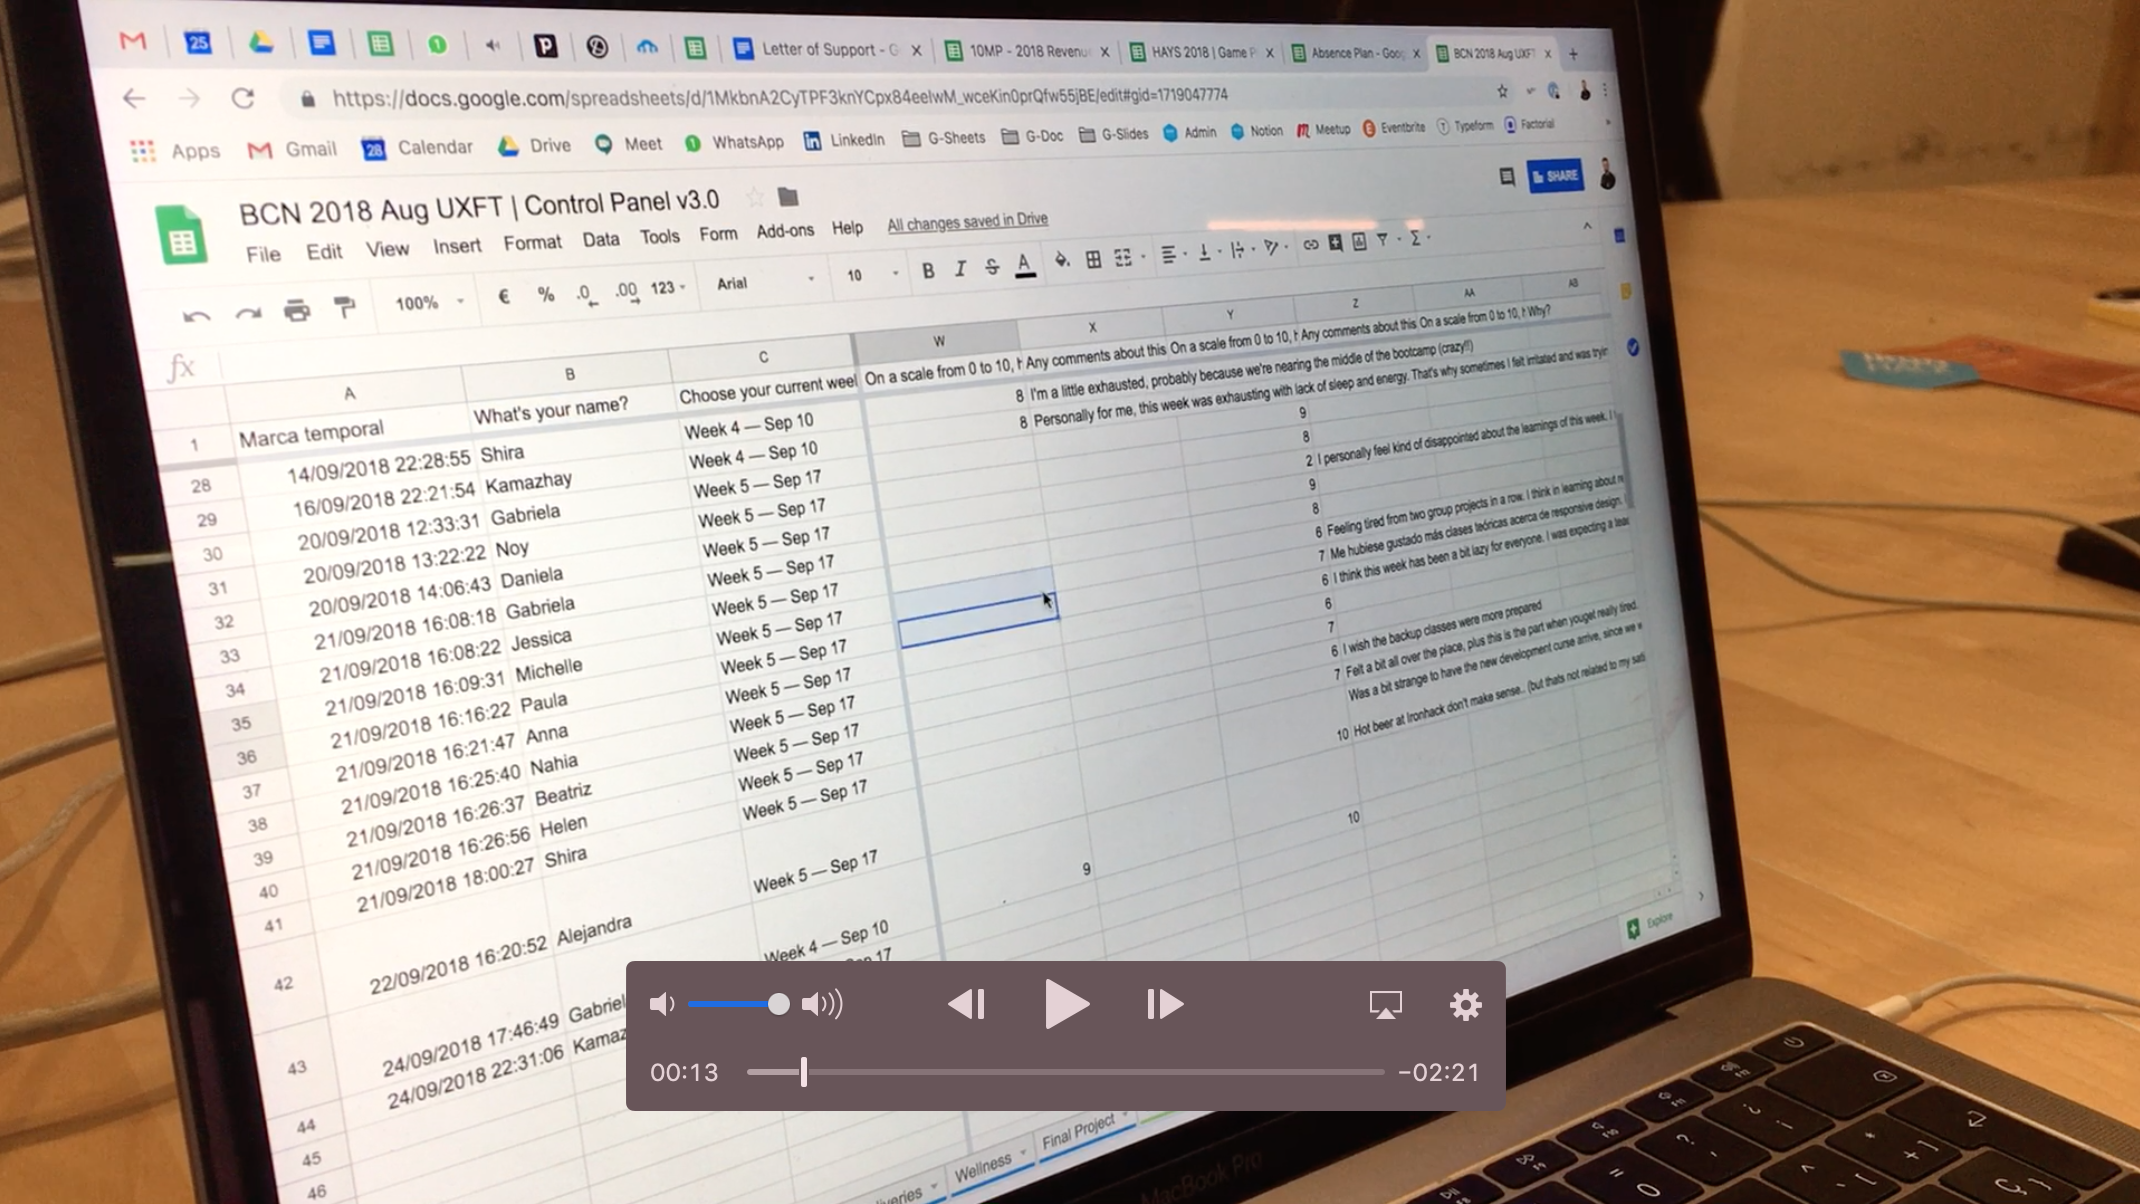Open the pinned Google Docs tab
2140x1204 pixels.
tap(321, 43)
